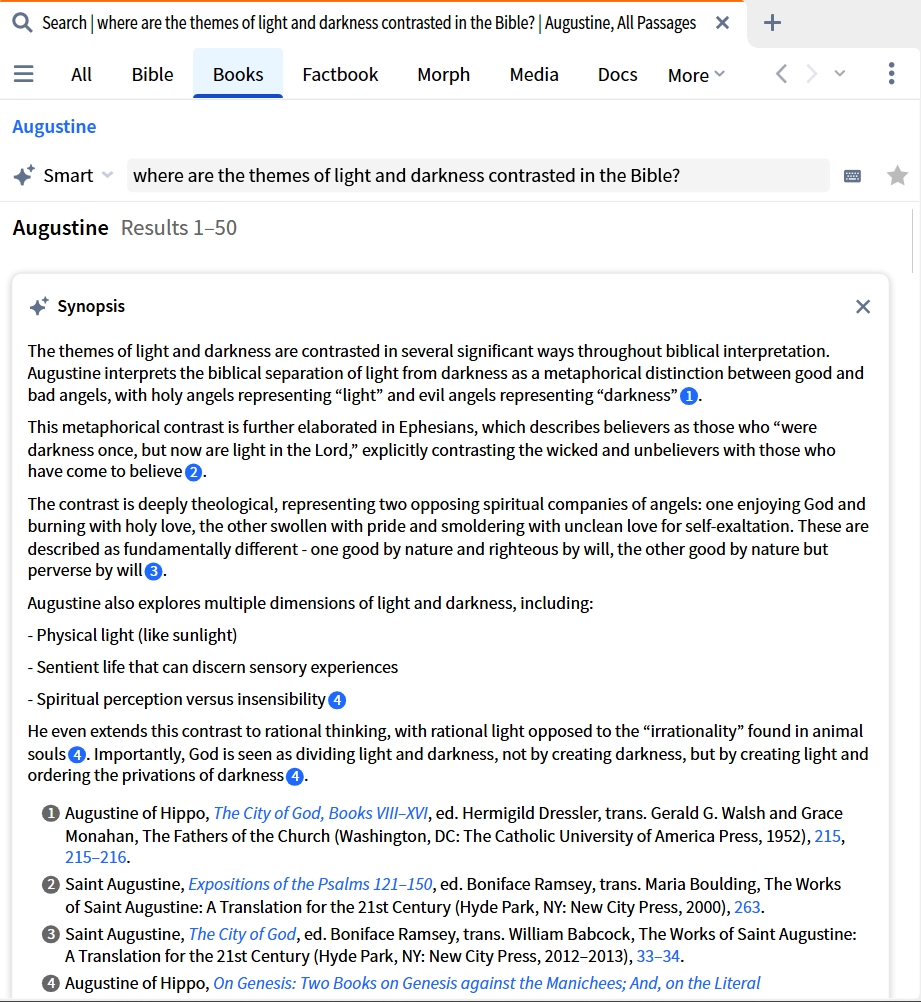
Task: Switch to the Bible tab
Action: (152, 75)
